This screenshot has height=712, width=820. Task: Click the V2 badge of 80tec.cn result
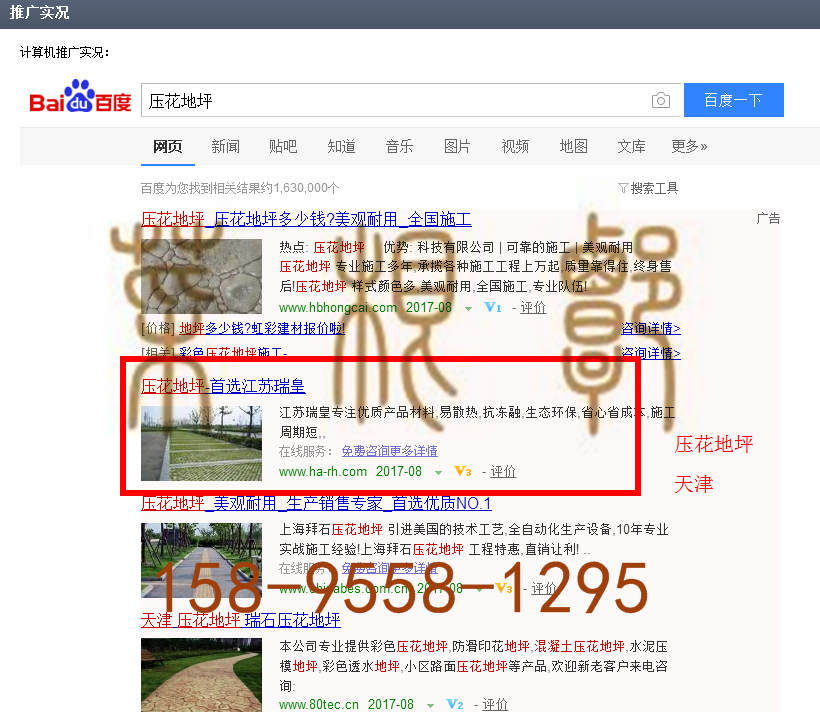tap(455, 704)
